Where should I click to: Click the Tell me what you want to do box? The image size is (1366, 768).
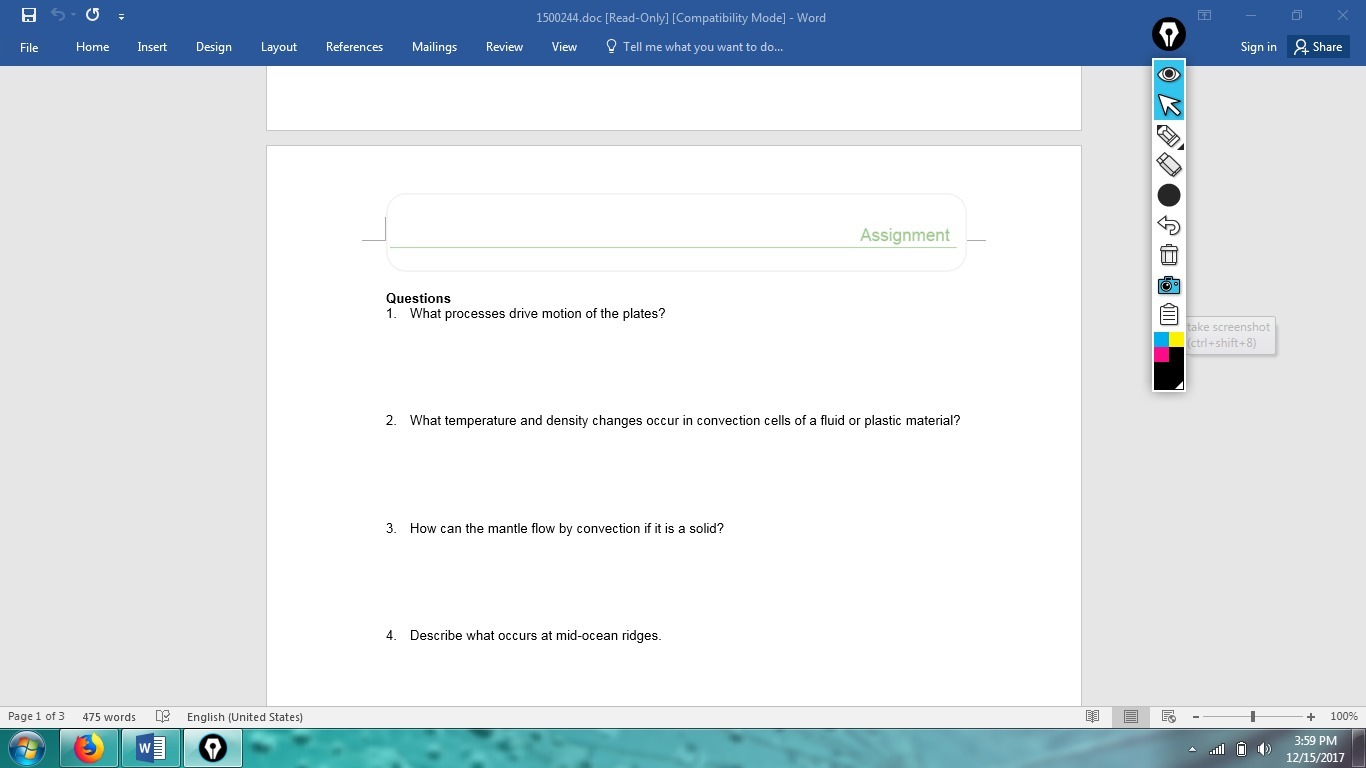[694, 47]
